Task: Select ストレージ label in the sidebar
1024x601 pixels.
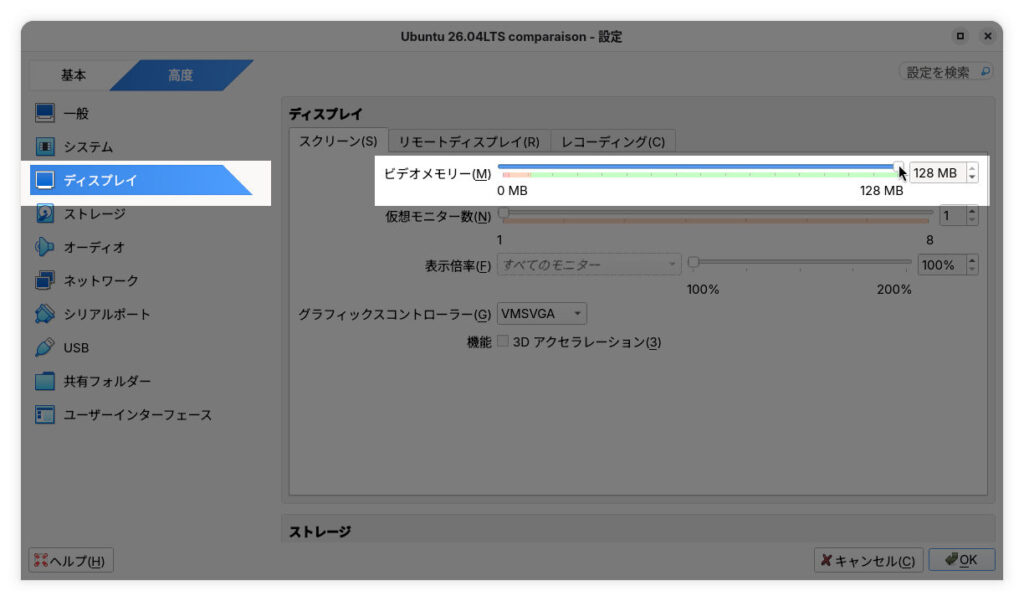Action: pos(95,214)
